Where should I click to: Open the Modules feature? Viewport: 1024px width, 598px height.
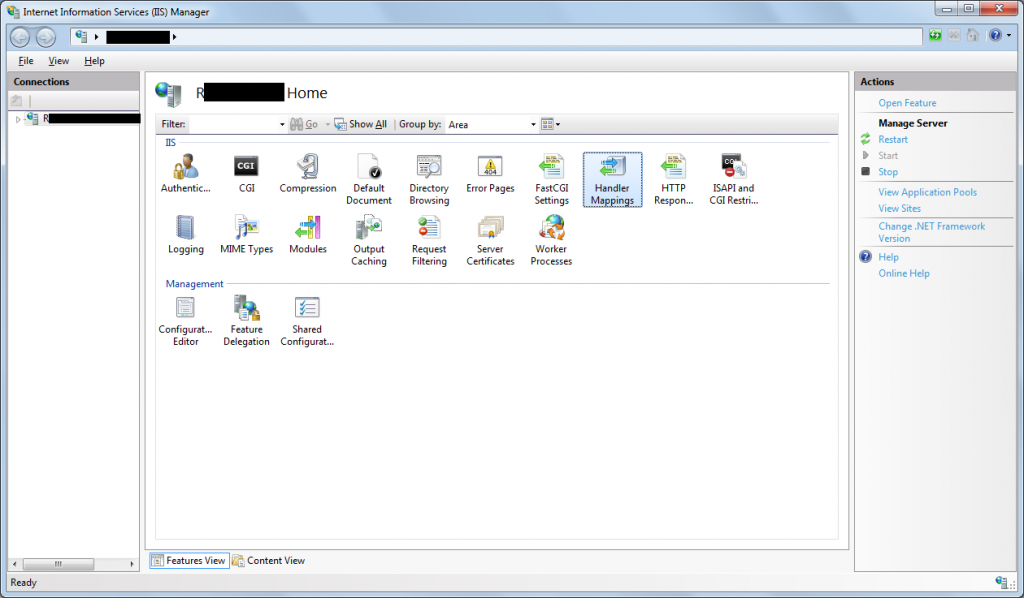tap(308, 235)
